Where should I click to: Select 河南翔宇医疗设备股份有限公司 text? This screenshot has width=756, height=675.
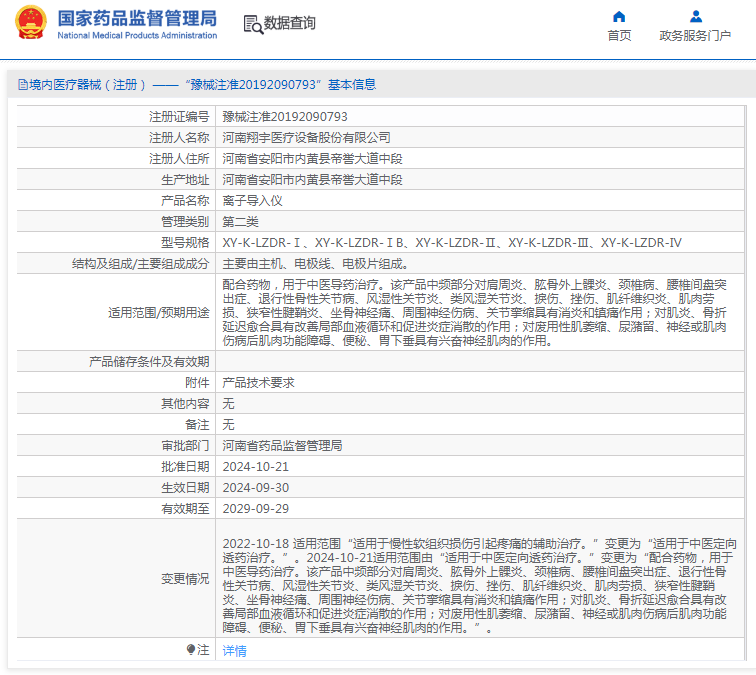point(306,137)
